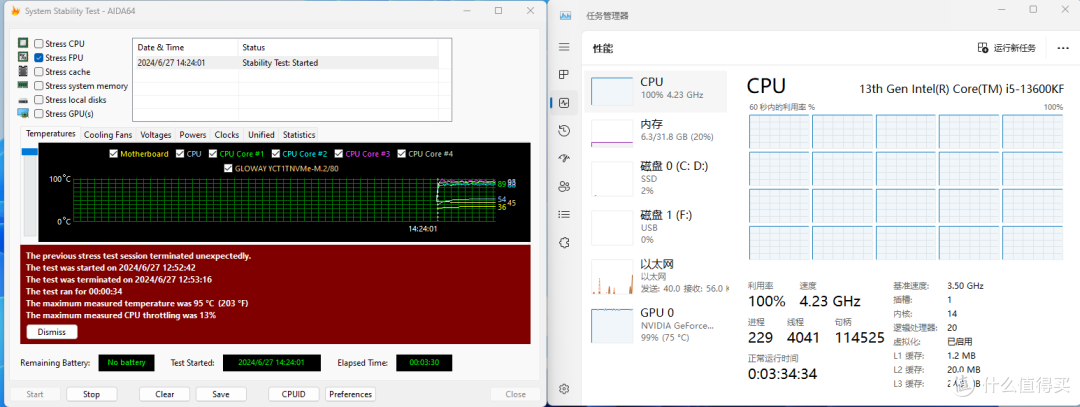Enable Stress CPU checkbox
The height and width of the screenshot is (407, 1080).
click(39, 44)
